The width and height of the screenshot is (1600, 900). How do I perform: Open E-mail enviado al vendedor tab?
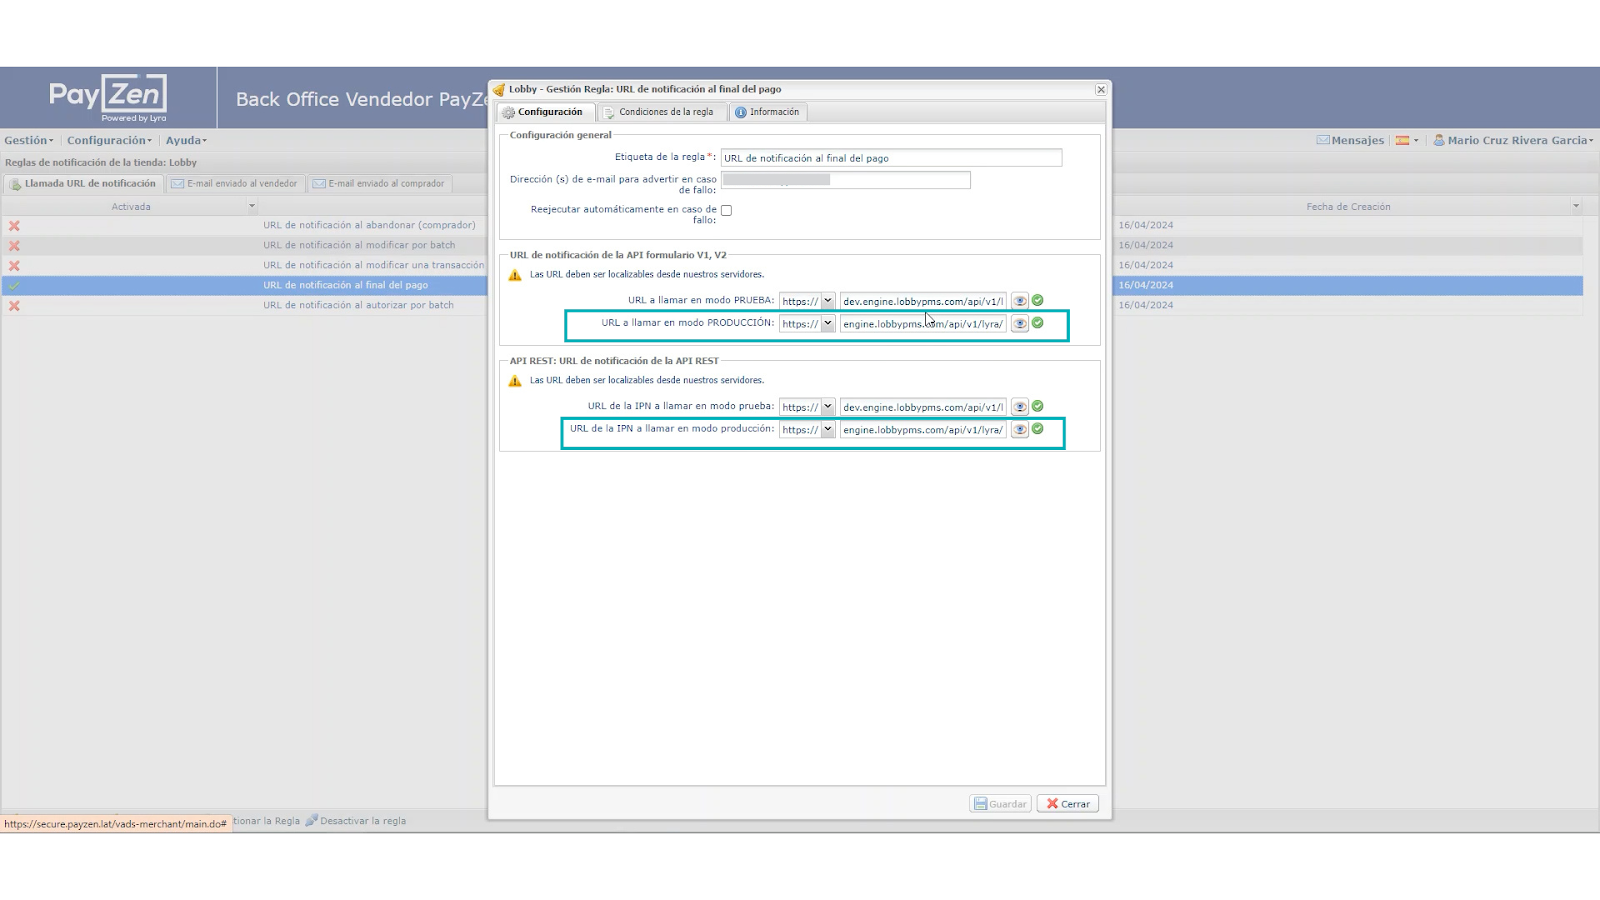pos(235,184)
